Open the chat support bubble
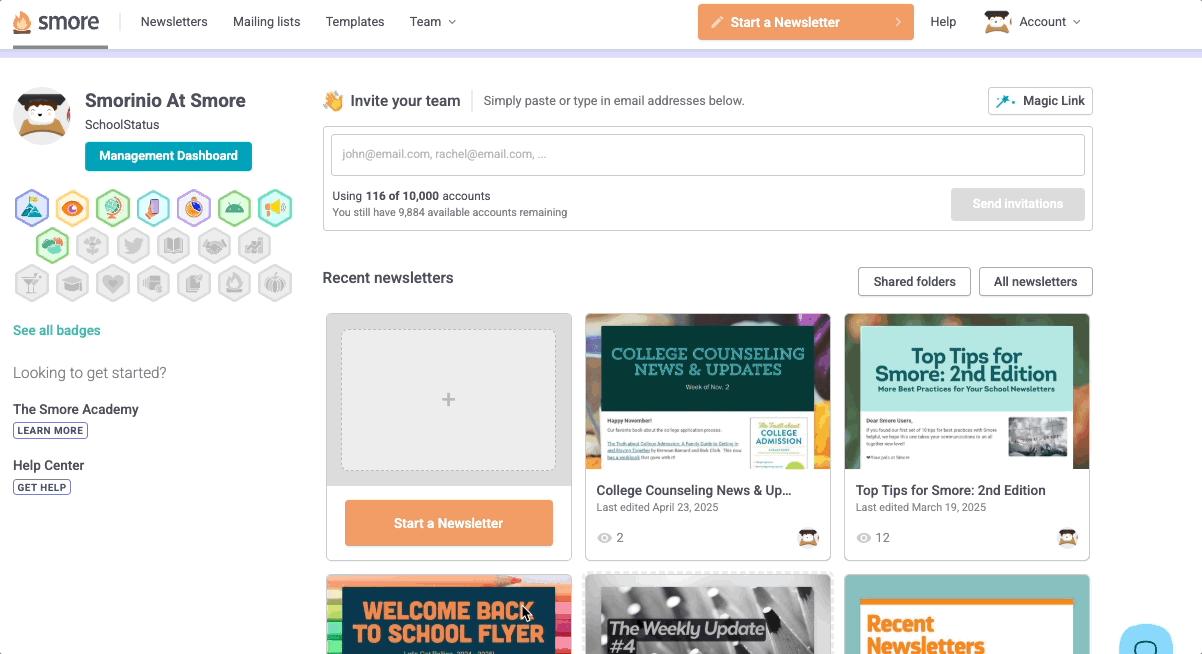Screen dimensions: 1202x654 point(1146,640)
